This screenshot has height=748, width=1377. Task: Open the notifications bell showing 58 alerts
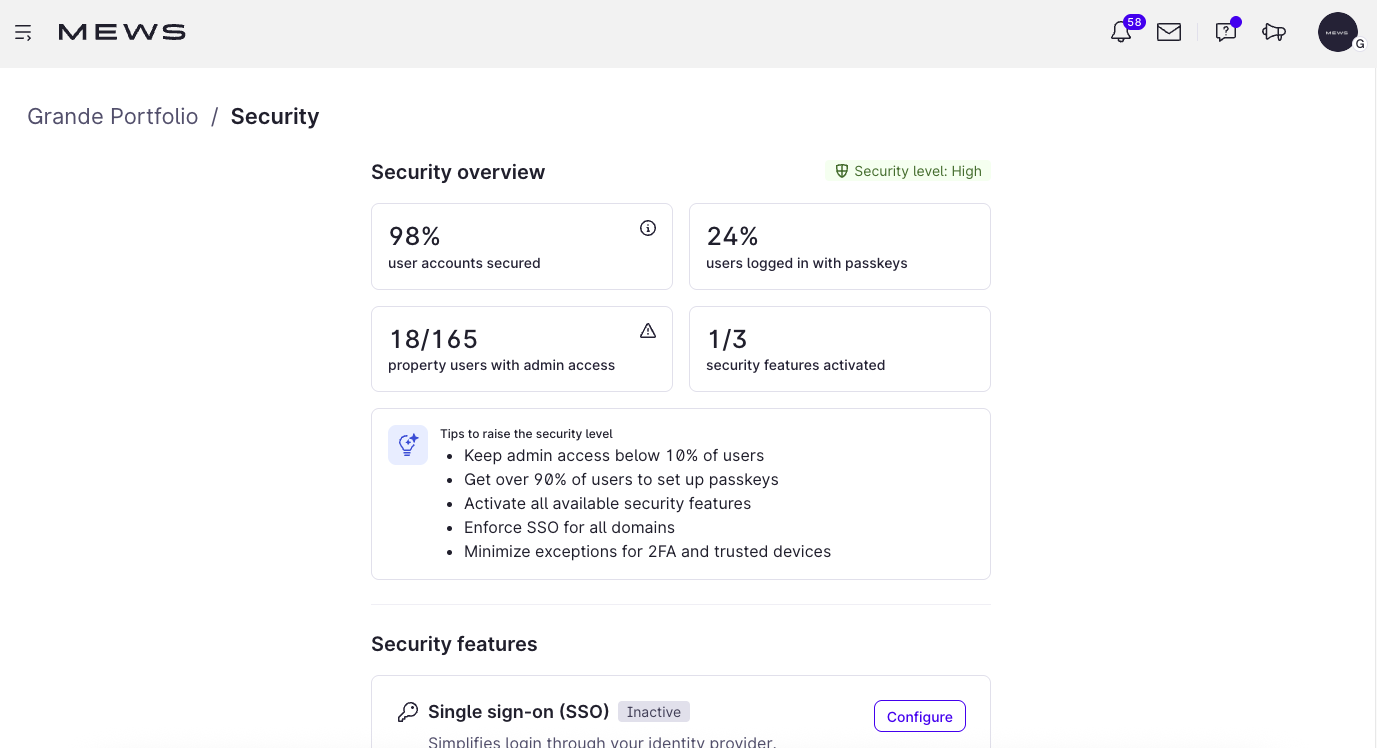pos(1120,32)
